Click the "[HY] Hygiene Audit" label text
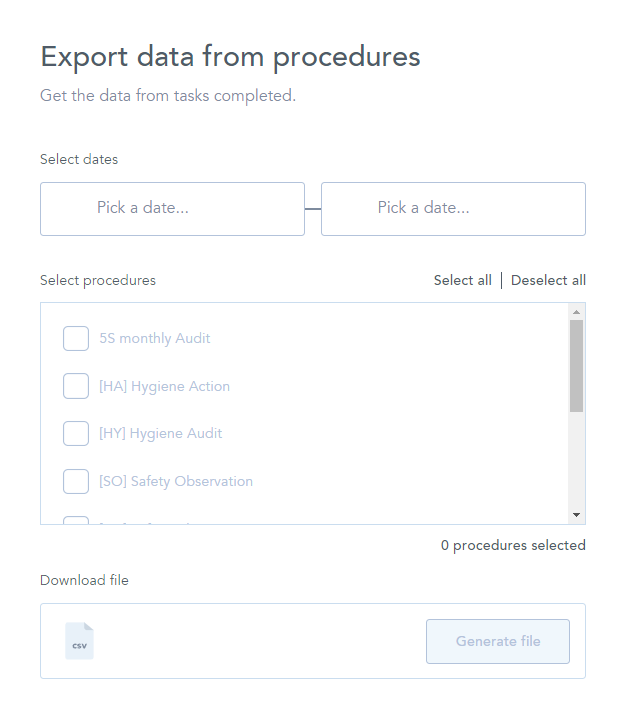The height and width of the screenshot is (705, 618). 160,433
